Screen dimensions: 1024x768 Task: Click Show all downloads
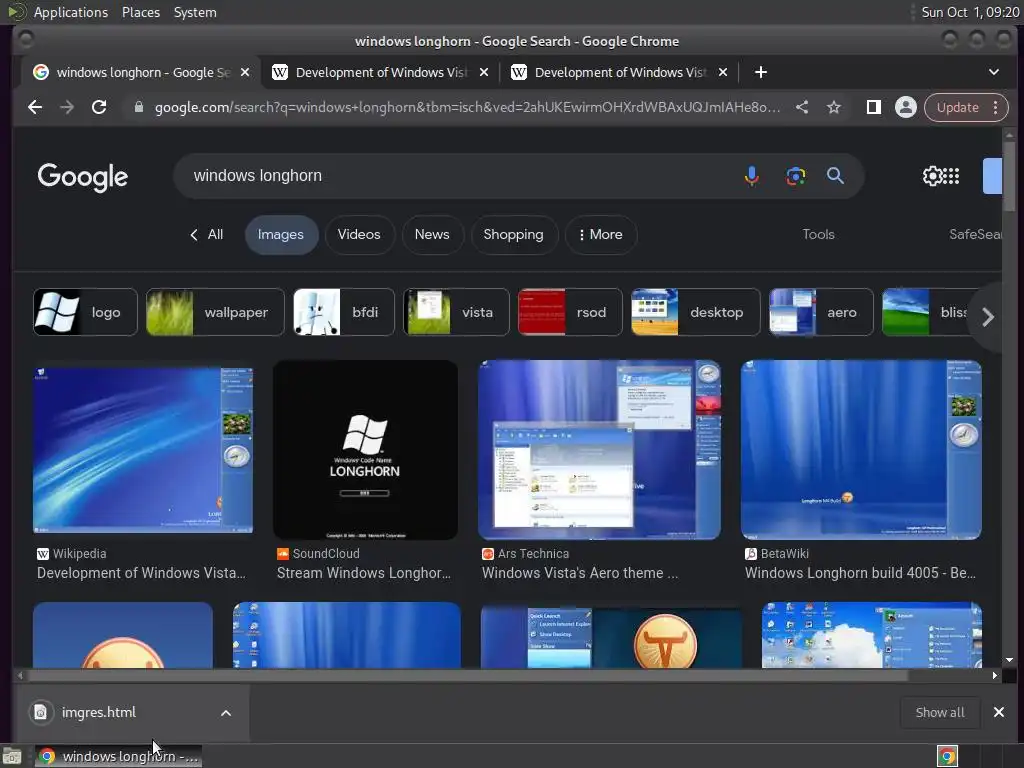pyautogui.click(x=940, y=712)
